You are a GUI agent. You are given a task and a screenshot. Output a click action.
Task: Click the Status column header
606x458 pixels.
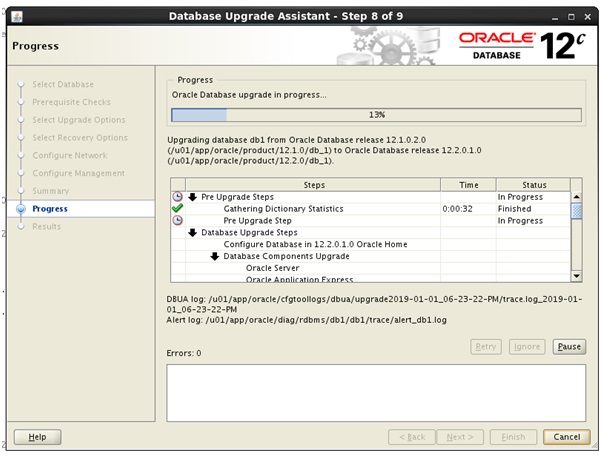coord(531,185)
